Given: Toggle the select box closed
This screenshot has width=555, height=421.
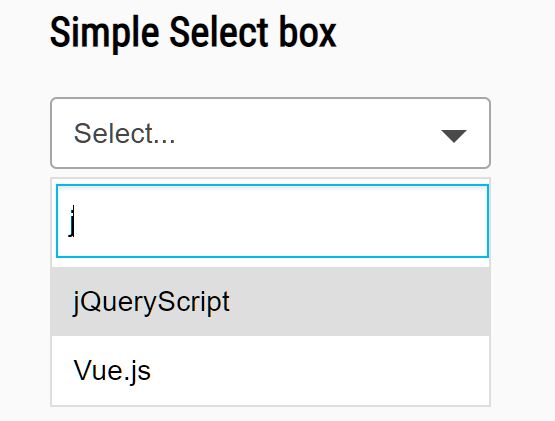Looking at the screenshot, I should coord(270,133).
